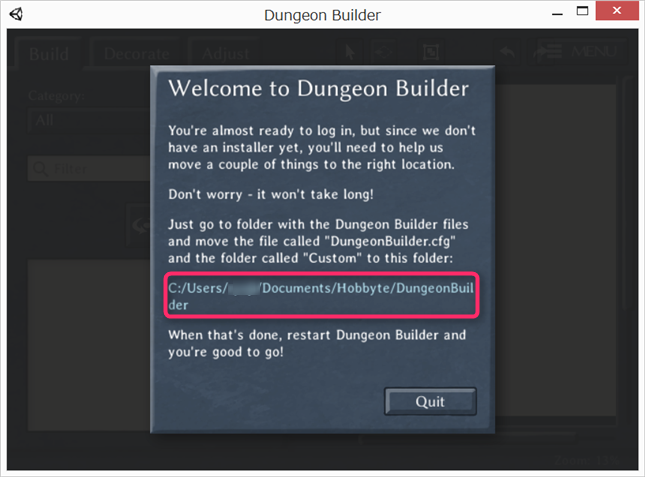Minimize the Dungeon Builder window
This screenshot has height=477, width=645.
click(x=557, y=14)
